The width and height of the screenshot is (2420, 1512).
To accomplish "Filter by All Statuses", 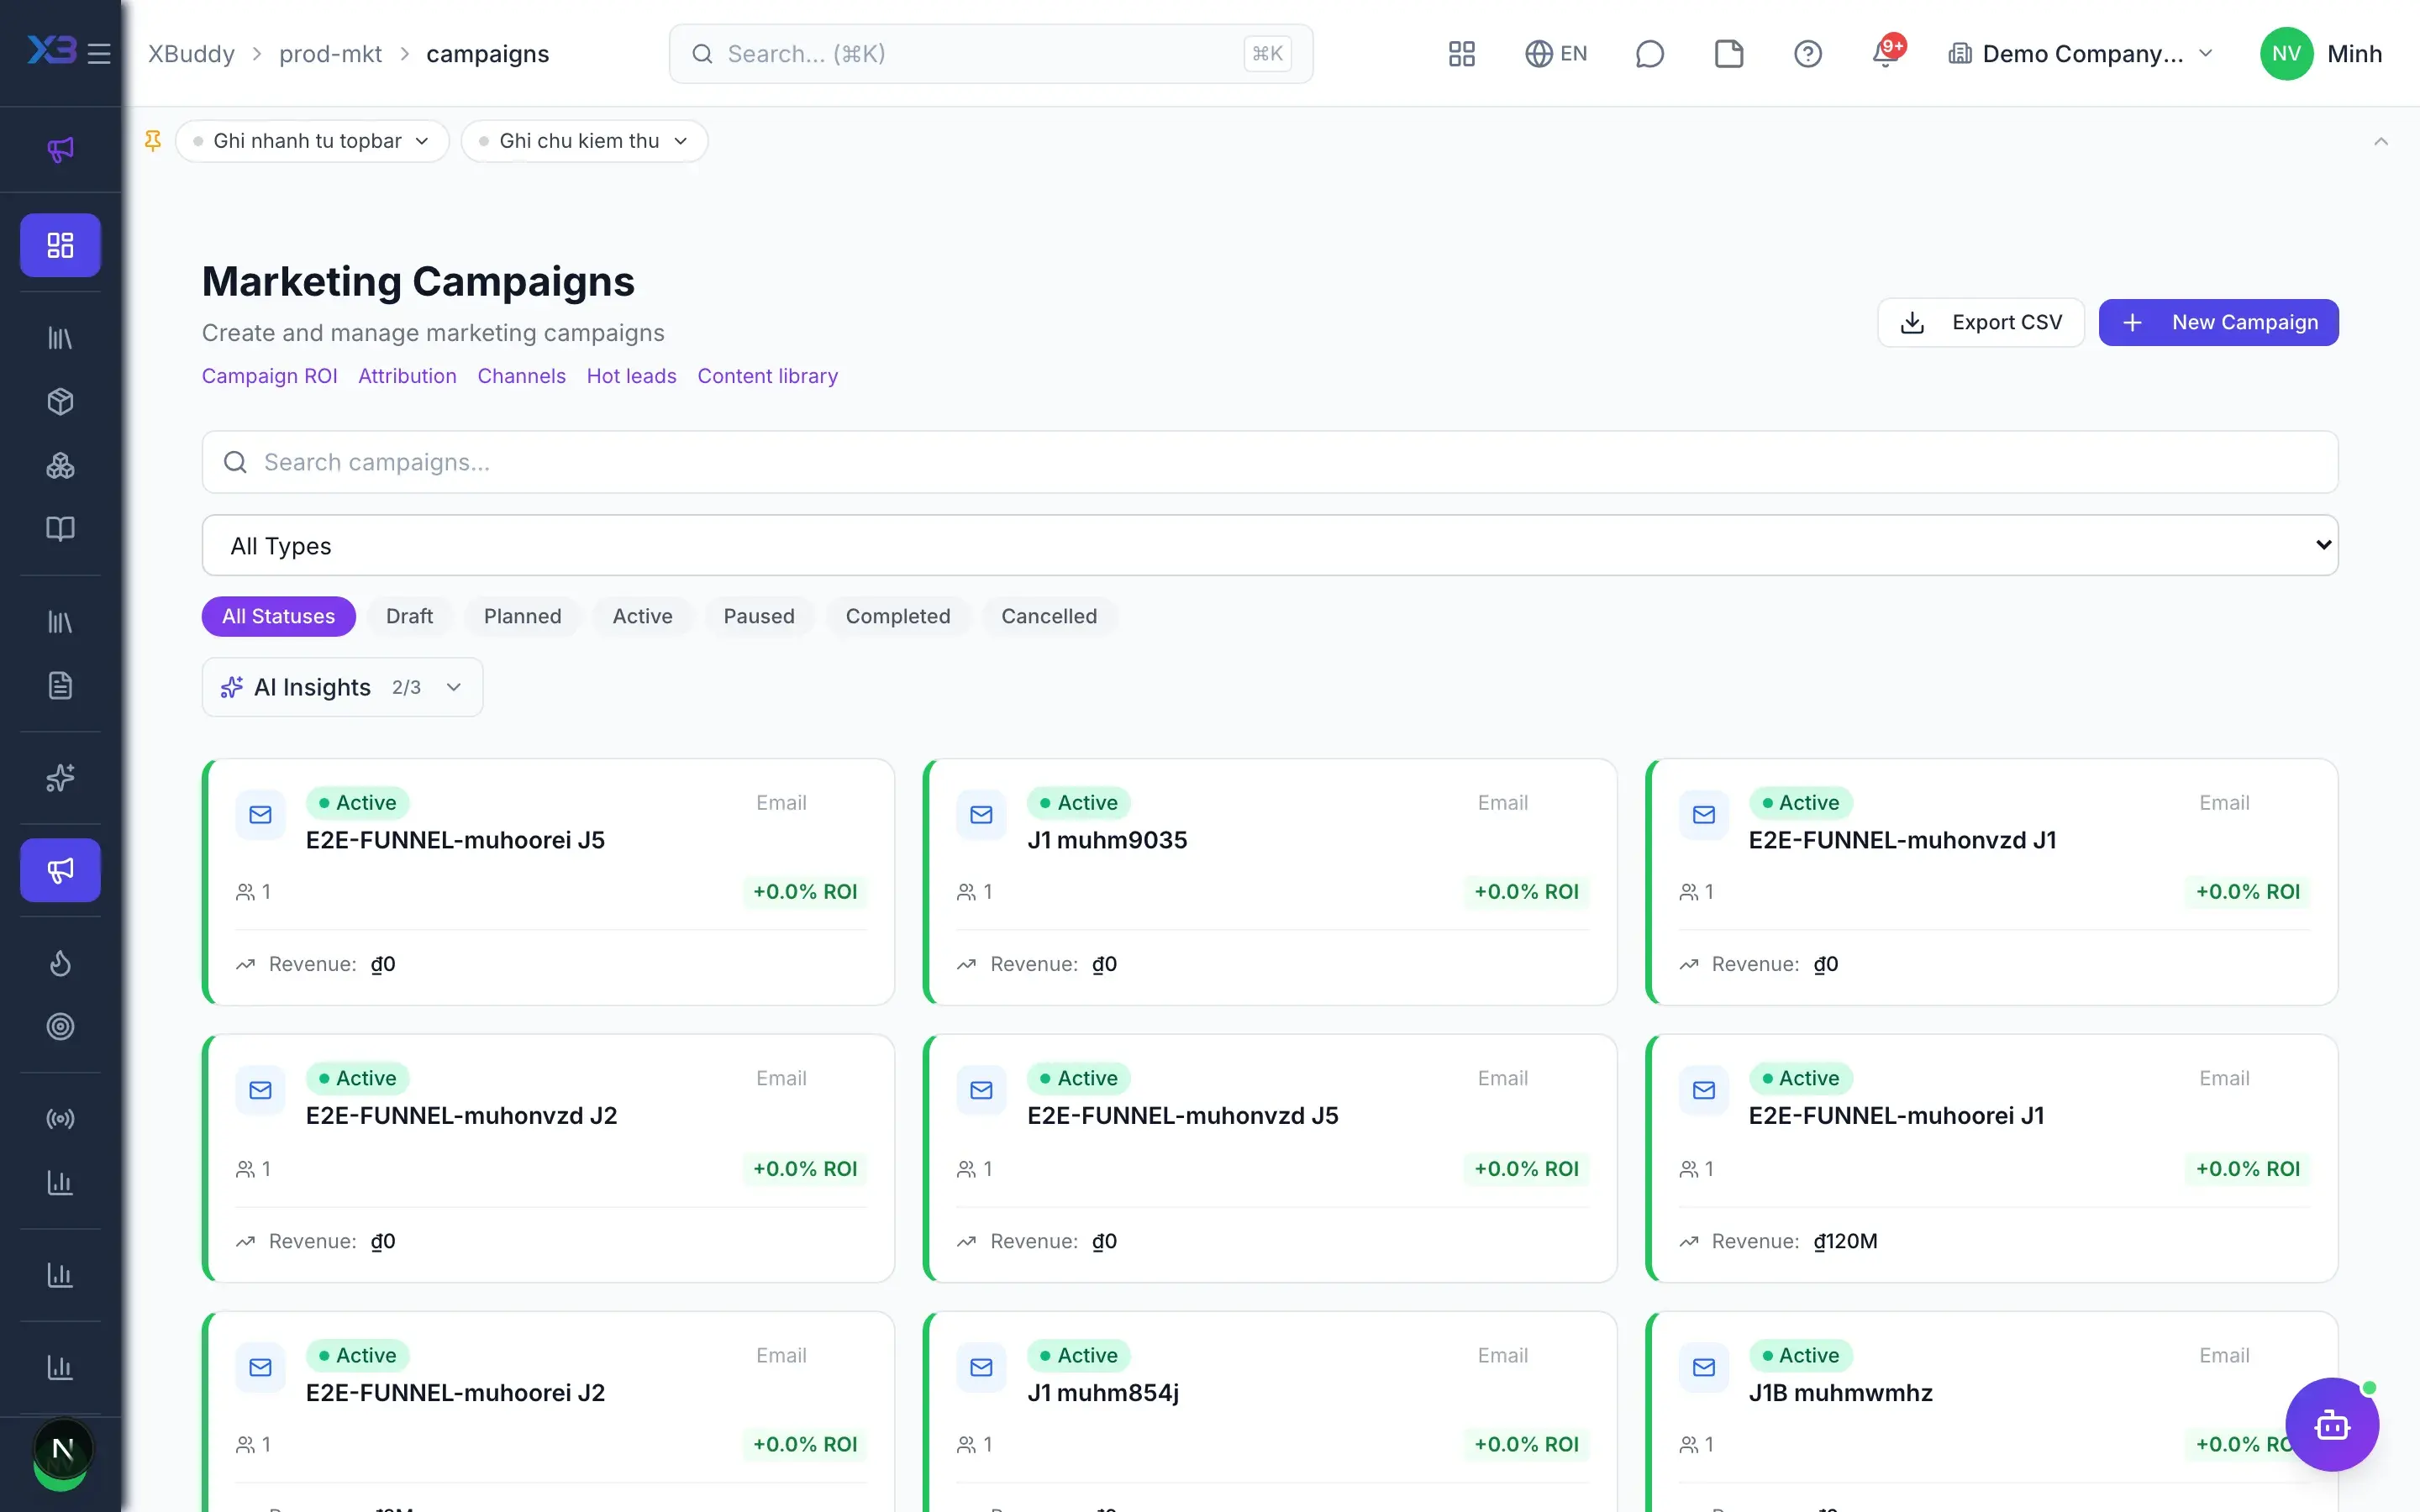I will point(278,616).
